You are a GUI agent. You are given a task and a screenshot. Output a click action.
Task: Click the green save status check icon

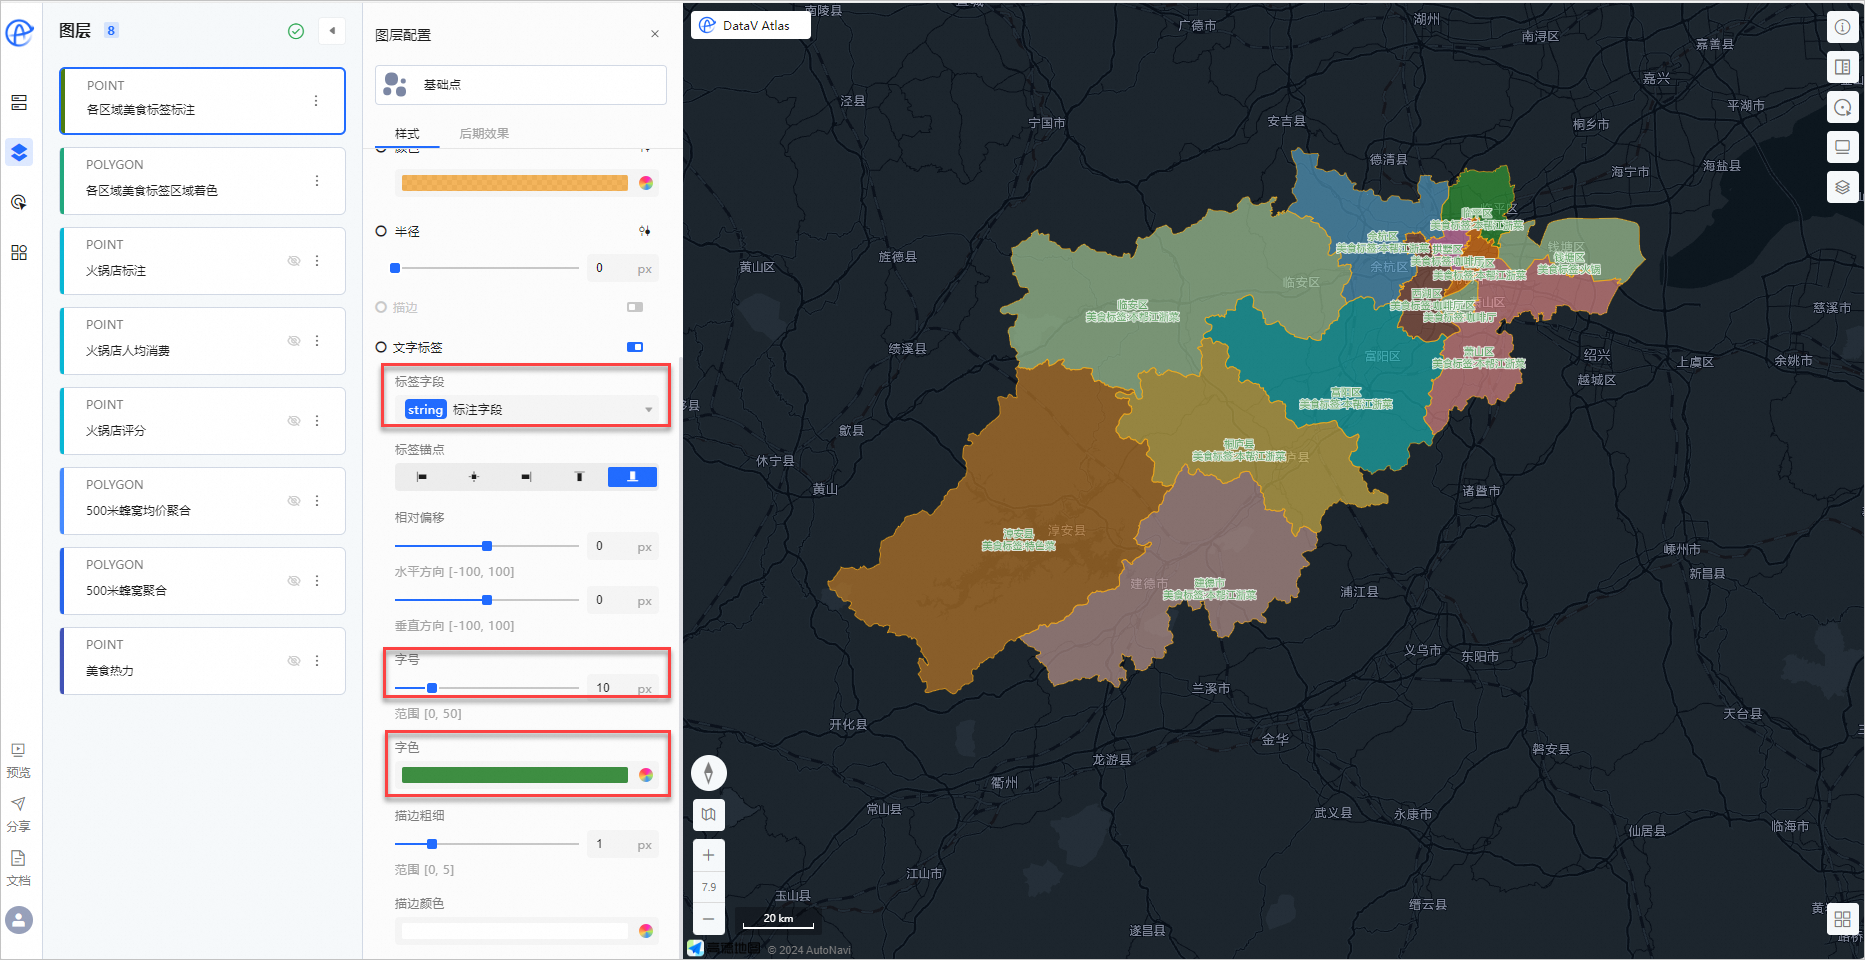pyautogui.click(x=296, y=31)
